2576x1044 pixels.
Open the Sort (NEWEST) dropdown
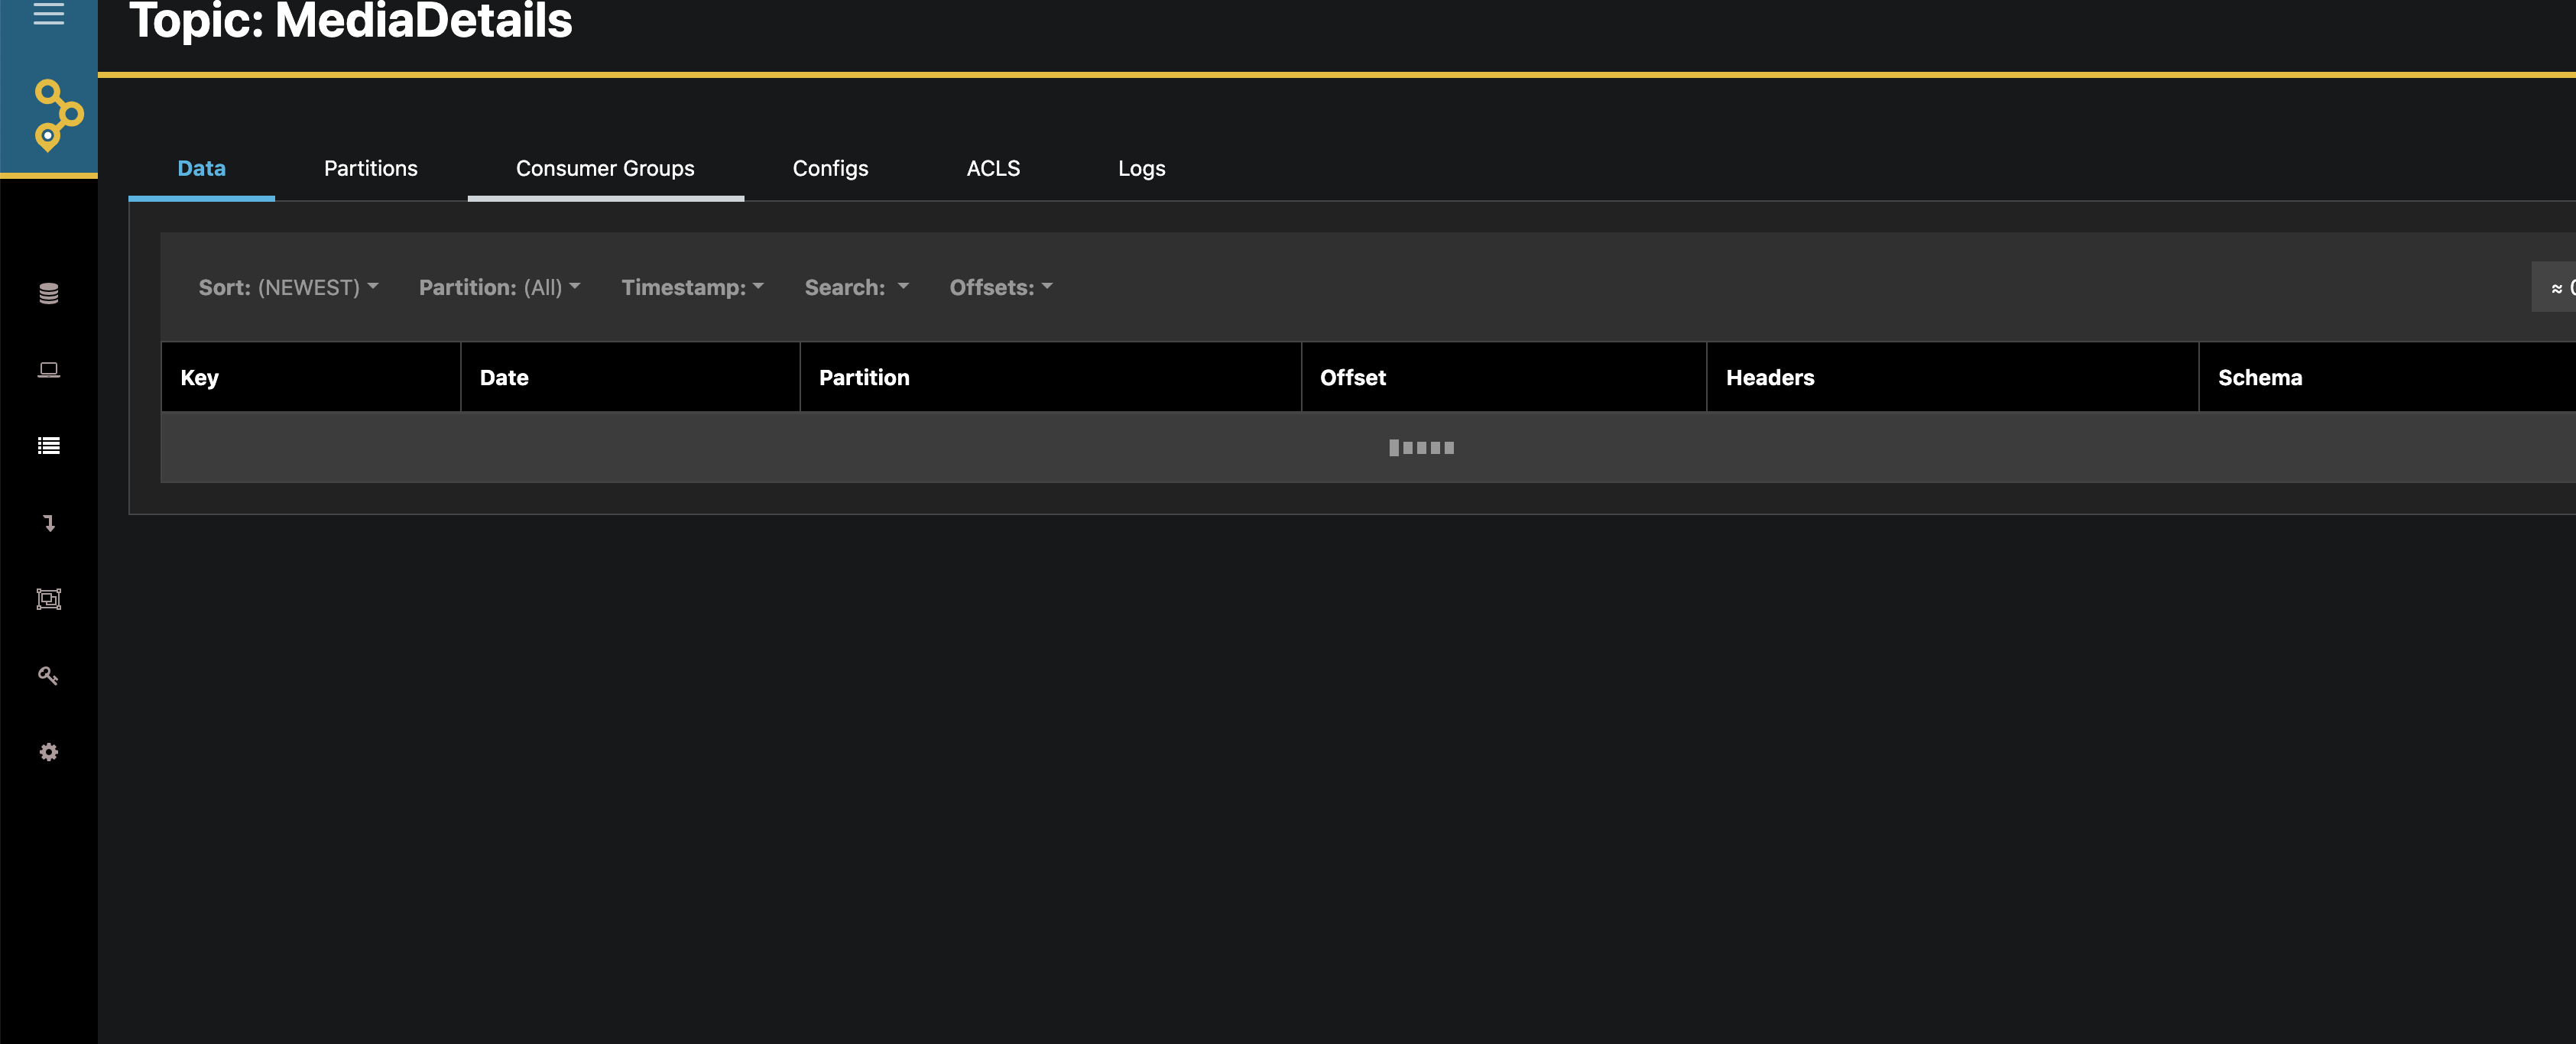(288, 287)
